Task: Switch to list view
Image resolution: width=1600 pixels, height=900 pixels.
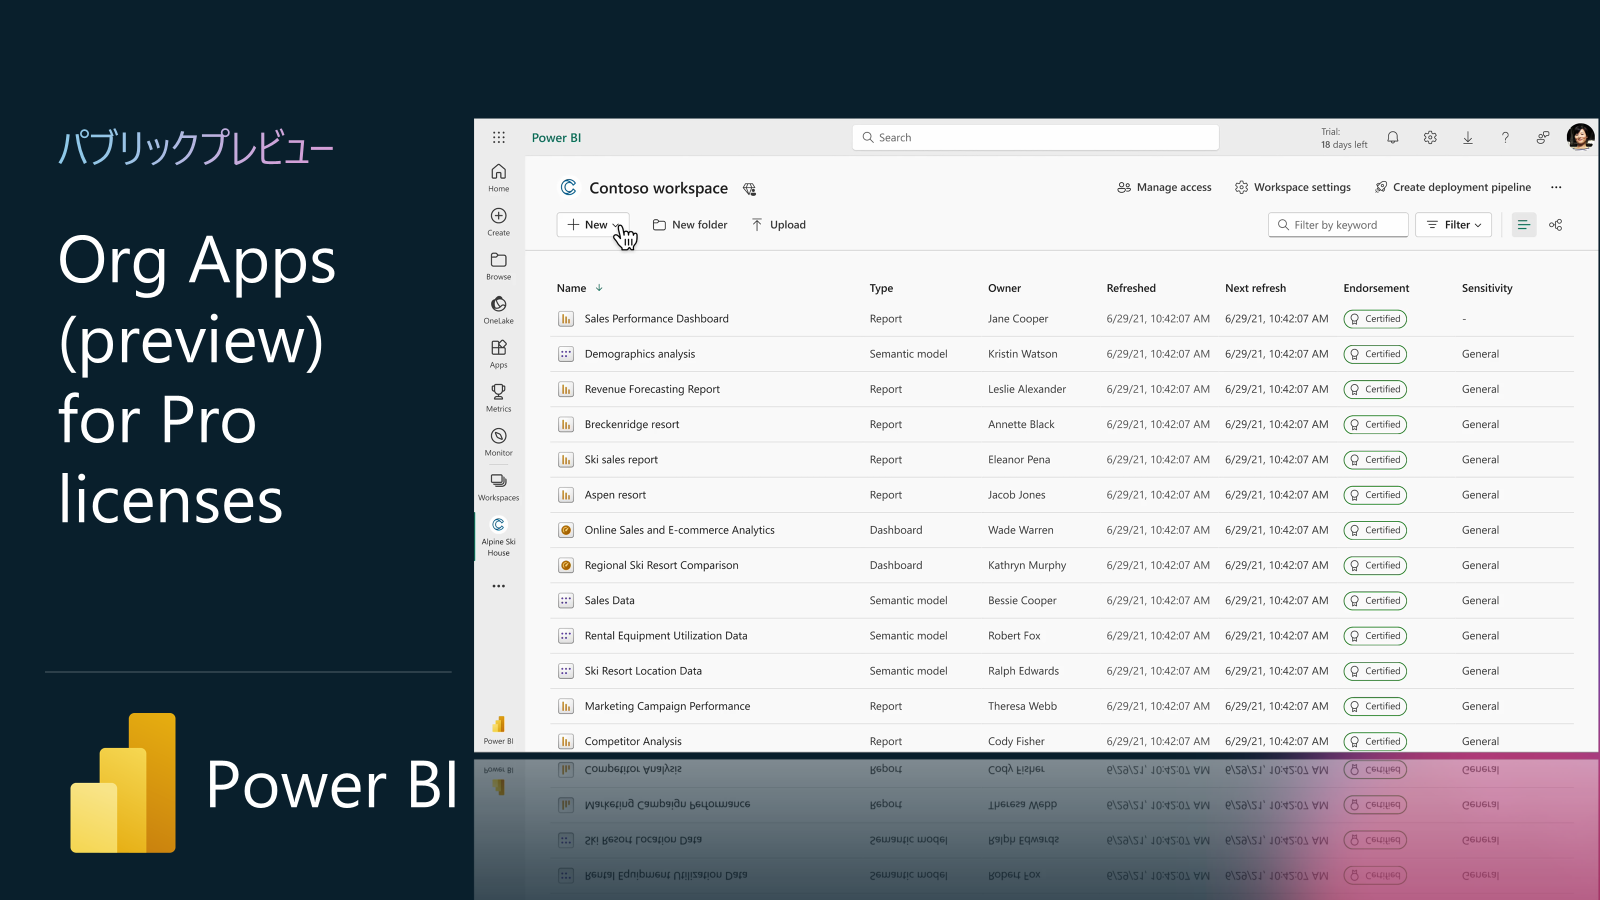Action: coord(1524,225)
